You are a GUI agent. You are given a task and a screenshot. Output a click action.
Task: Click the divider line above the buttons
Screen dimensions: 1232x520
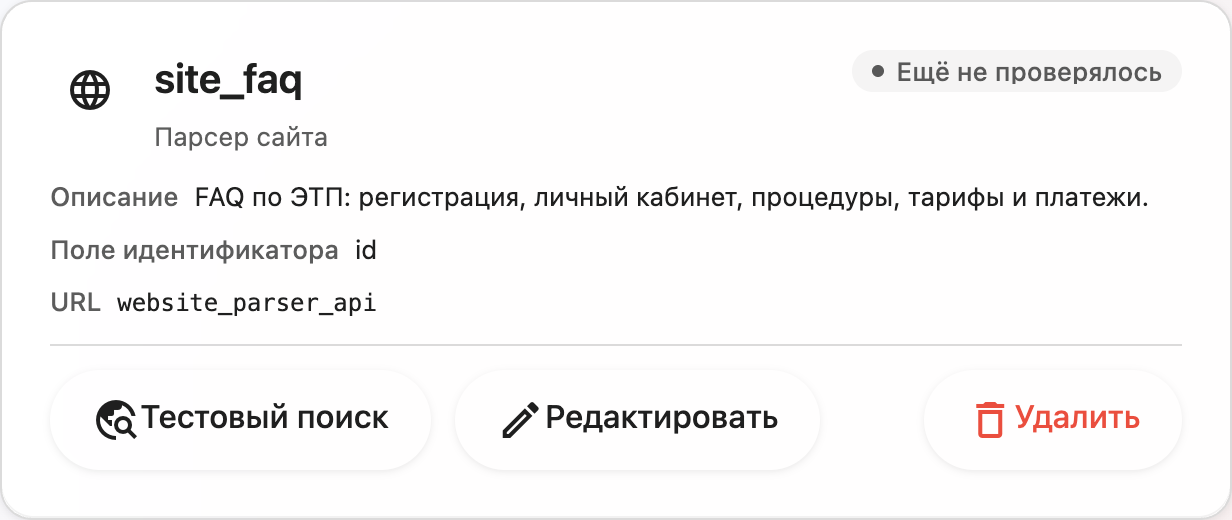coord(616,345)
